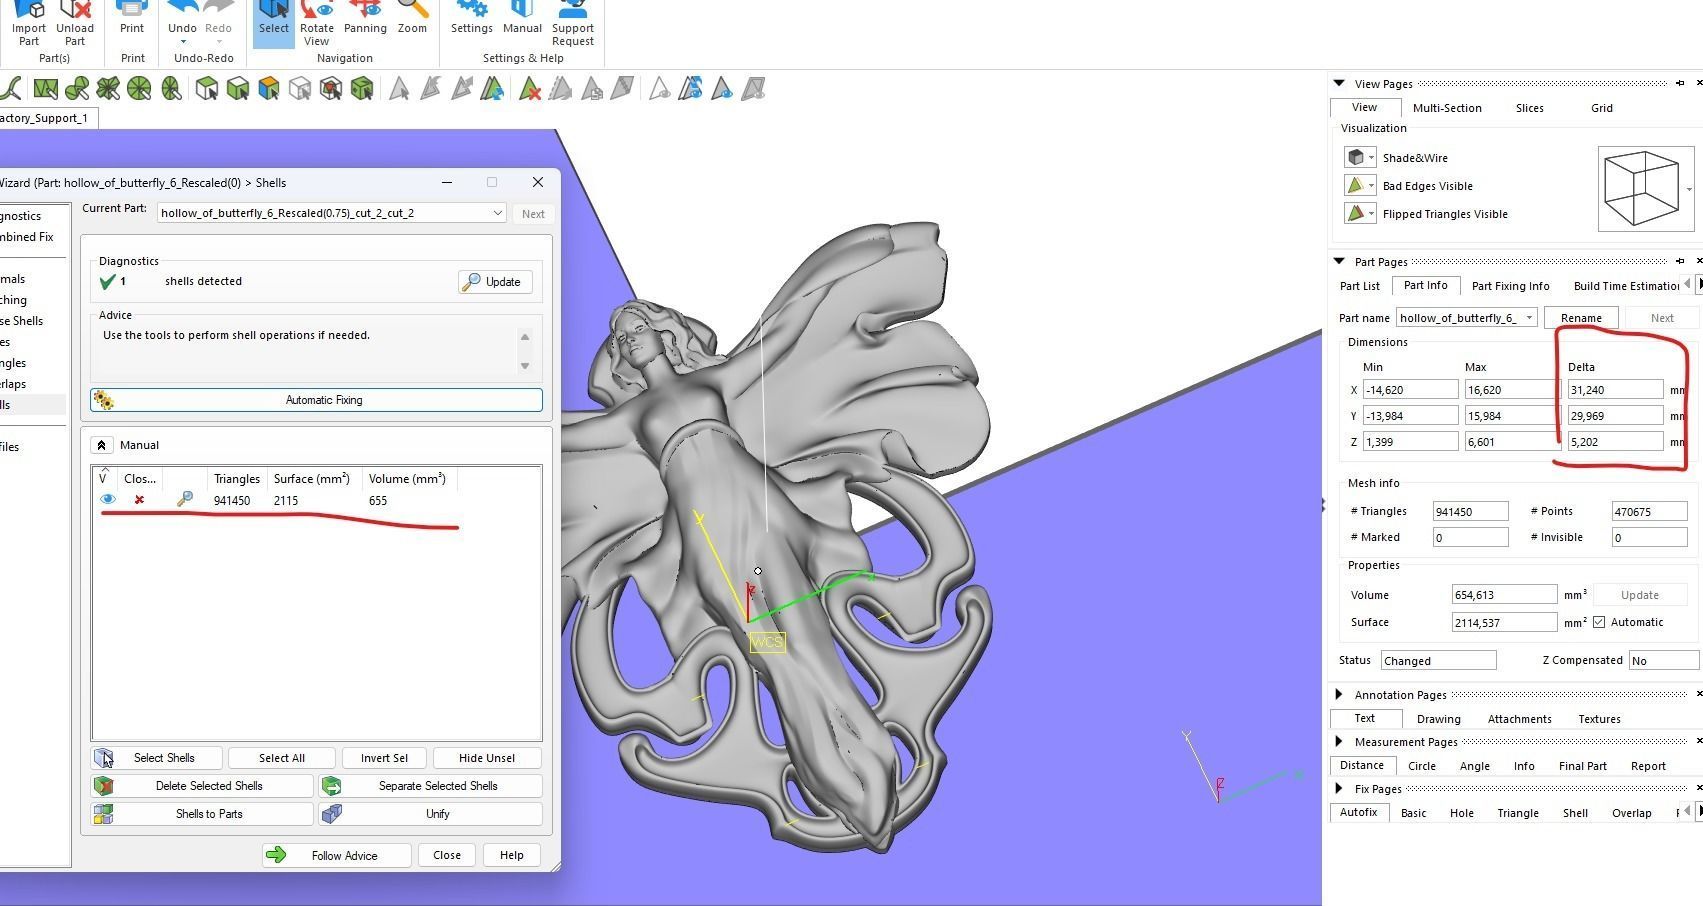1703x906 pixels.
Task: Open the Part name dropdown
Action: coord(1529,318)
